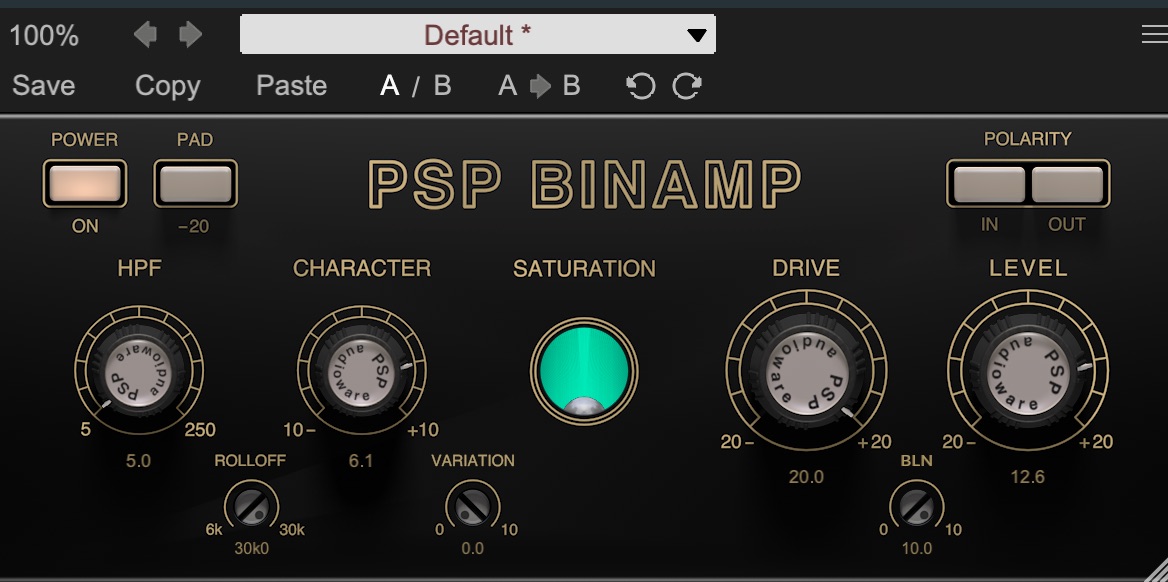Click the Drive knob
This screenshot has width=1168, height=582.
click(x=806, y=372)
